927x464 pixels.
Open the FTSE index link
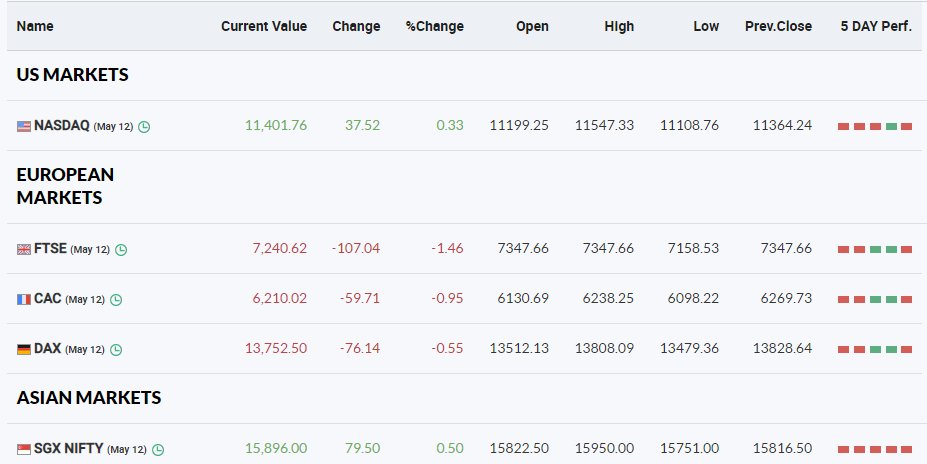pyautogui.click(x=50, y=248)
